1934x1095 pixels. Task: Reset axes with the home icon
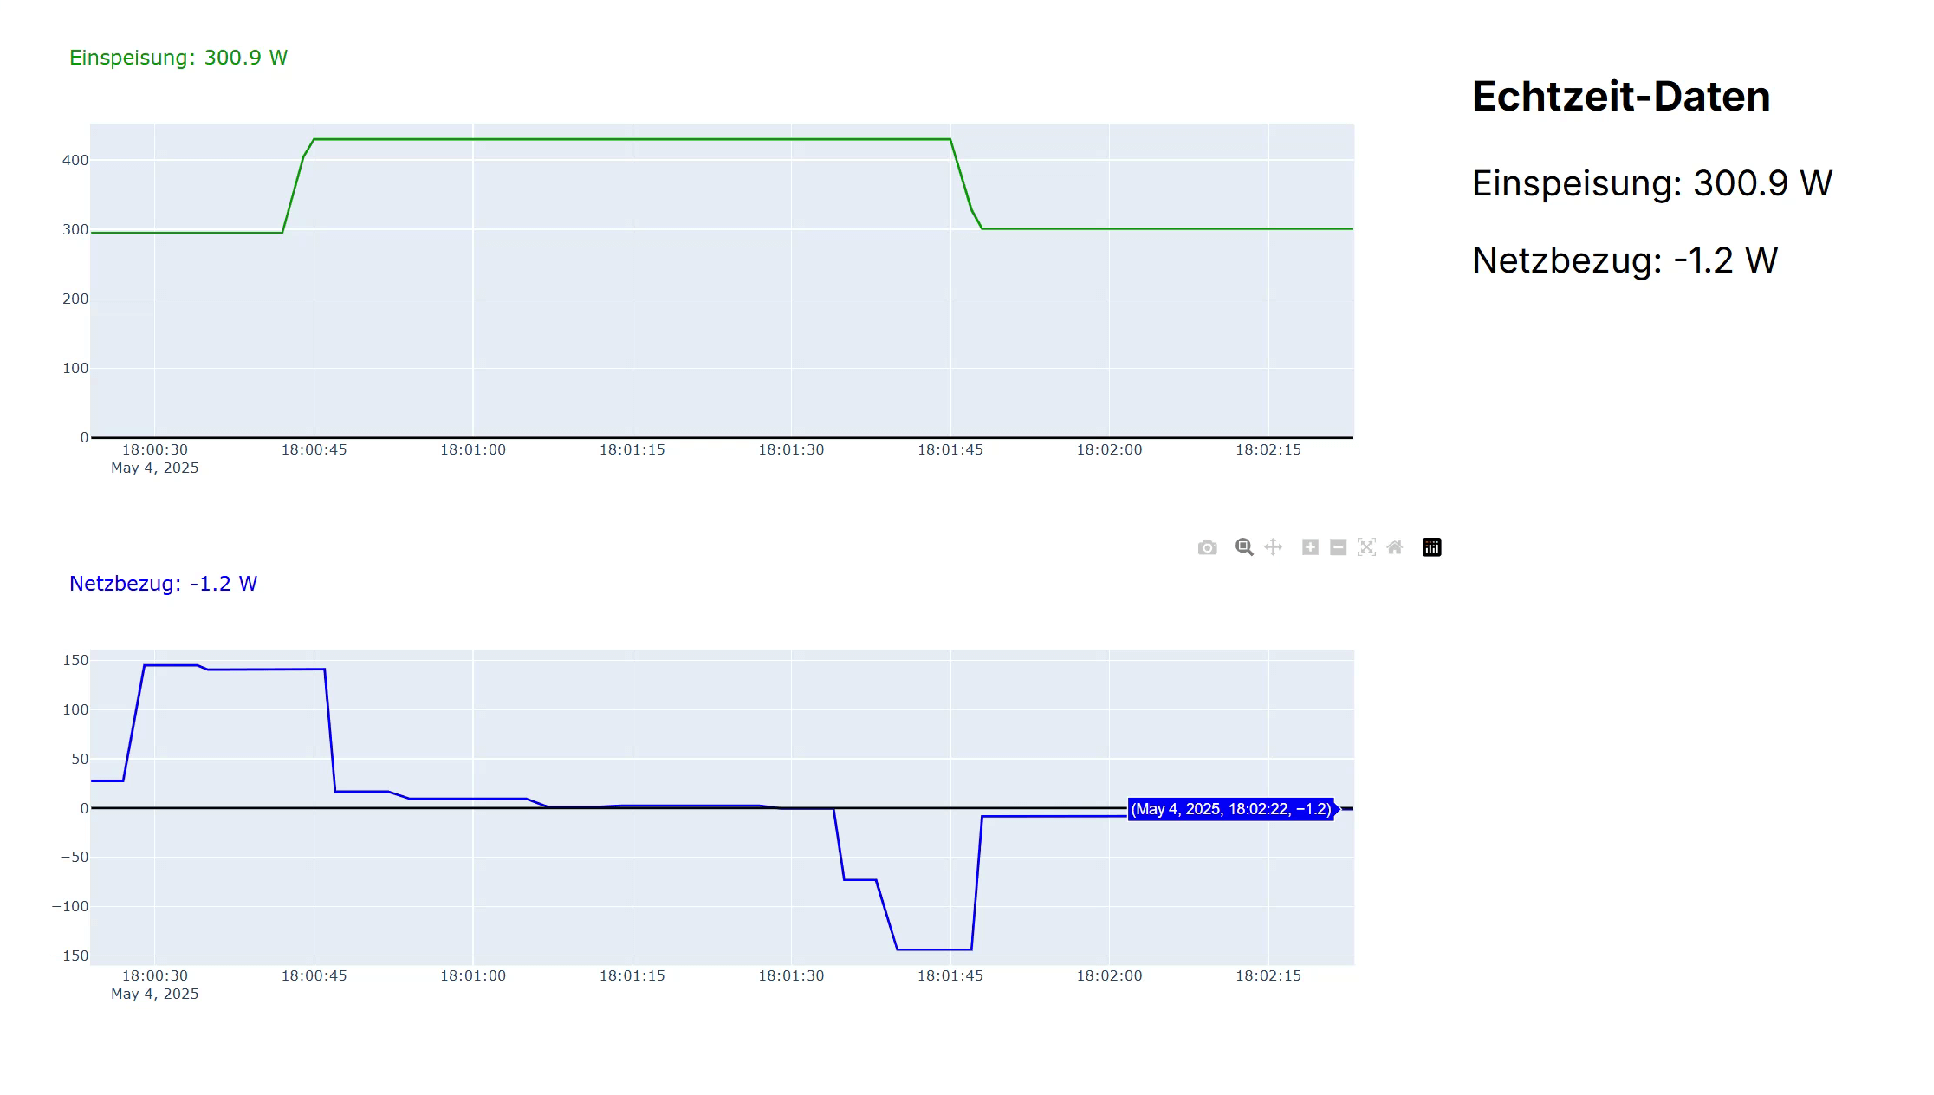(1395, 547)
